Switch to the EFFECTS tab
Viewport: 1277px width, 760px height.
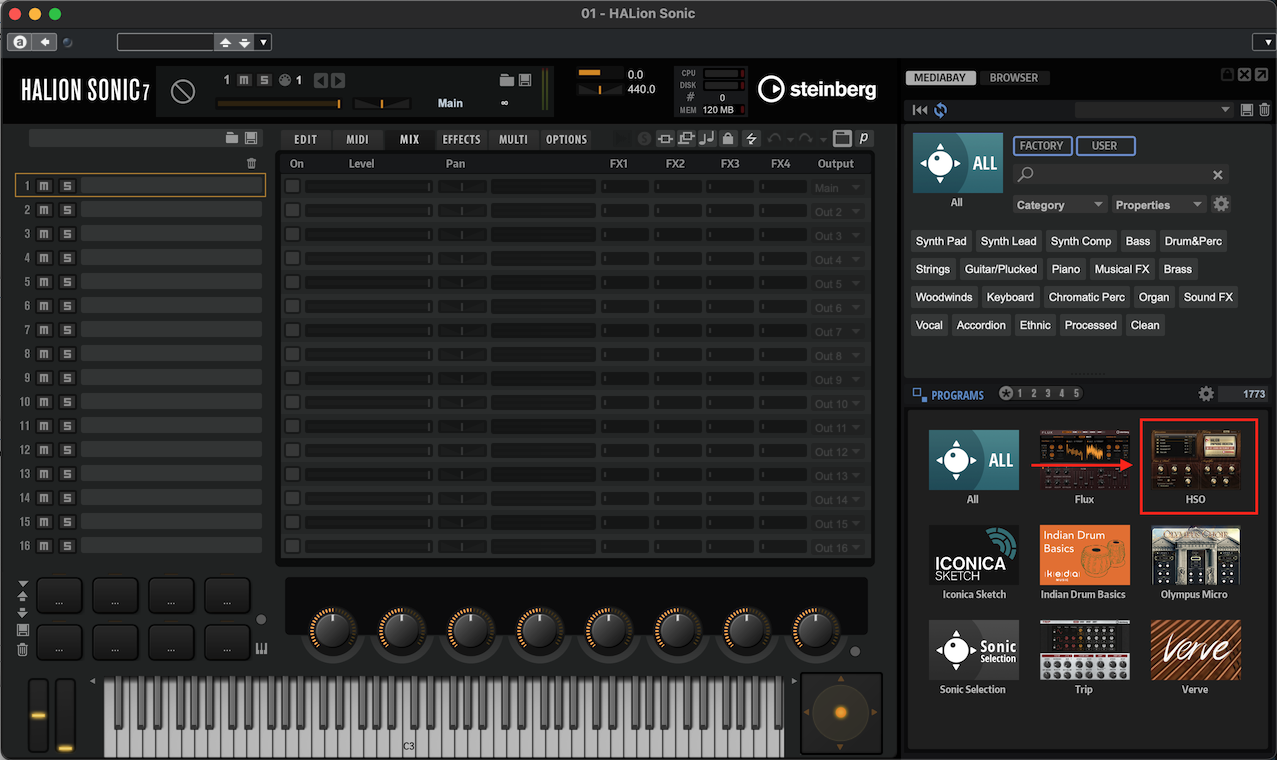461,139
